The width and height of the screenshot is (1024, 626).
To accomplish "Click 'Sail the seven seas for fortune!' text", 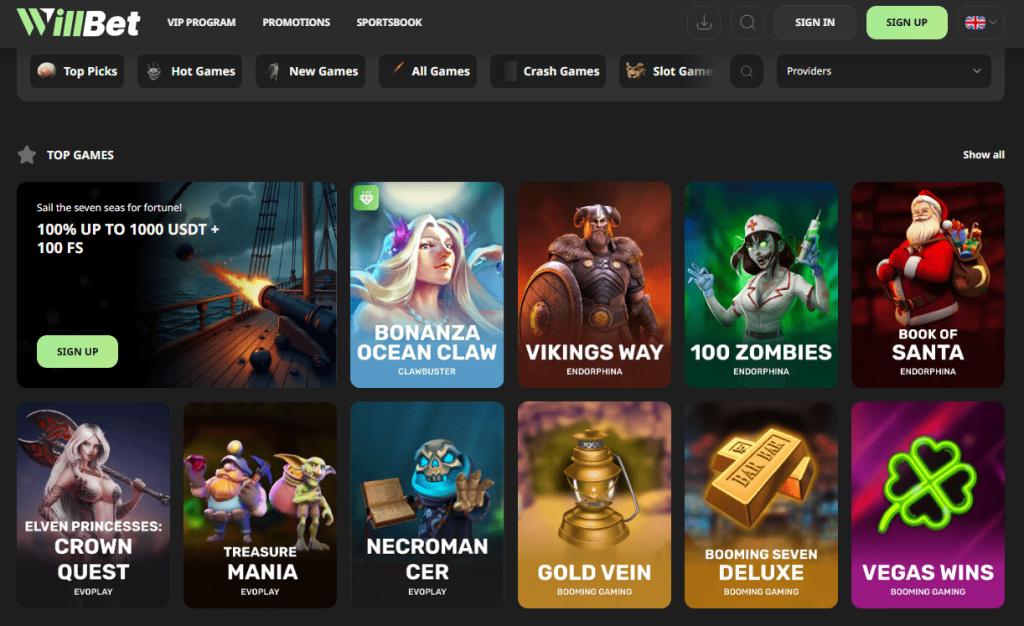I will 109,208.
